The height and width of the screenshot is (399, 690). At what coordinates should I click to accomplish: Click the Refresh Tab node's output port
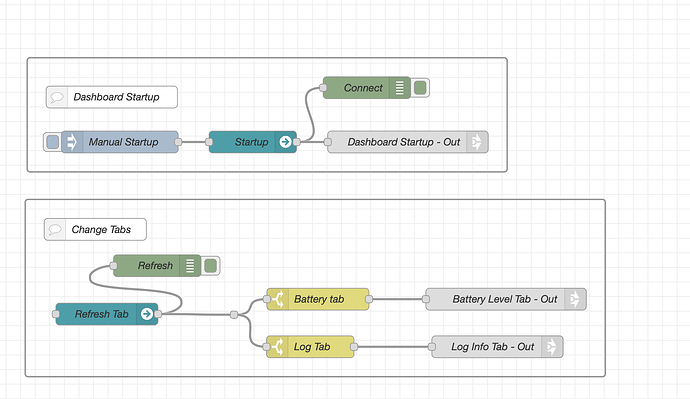click(x=158, y=314)
